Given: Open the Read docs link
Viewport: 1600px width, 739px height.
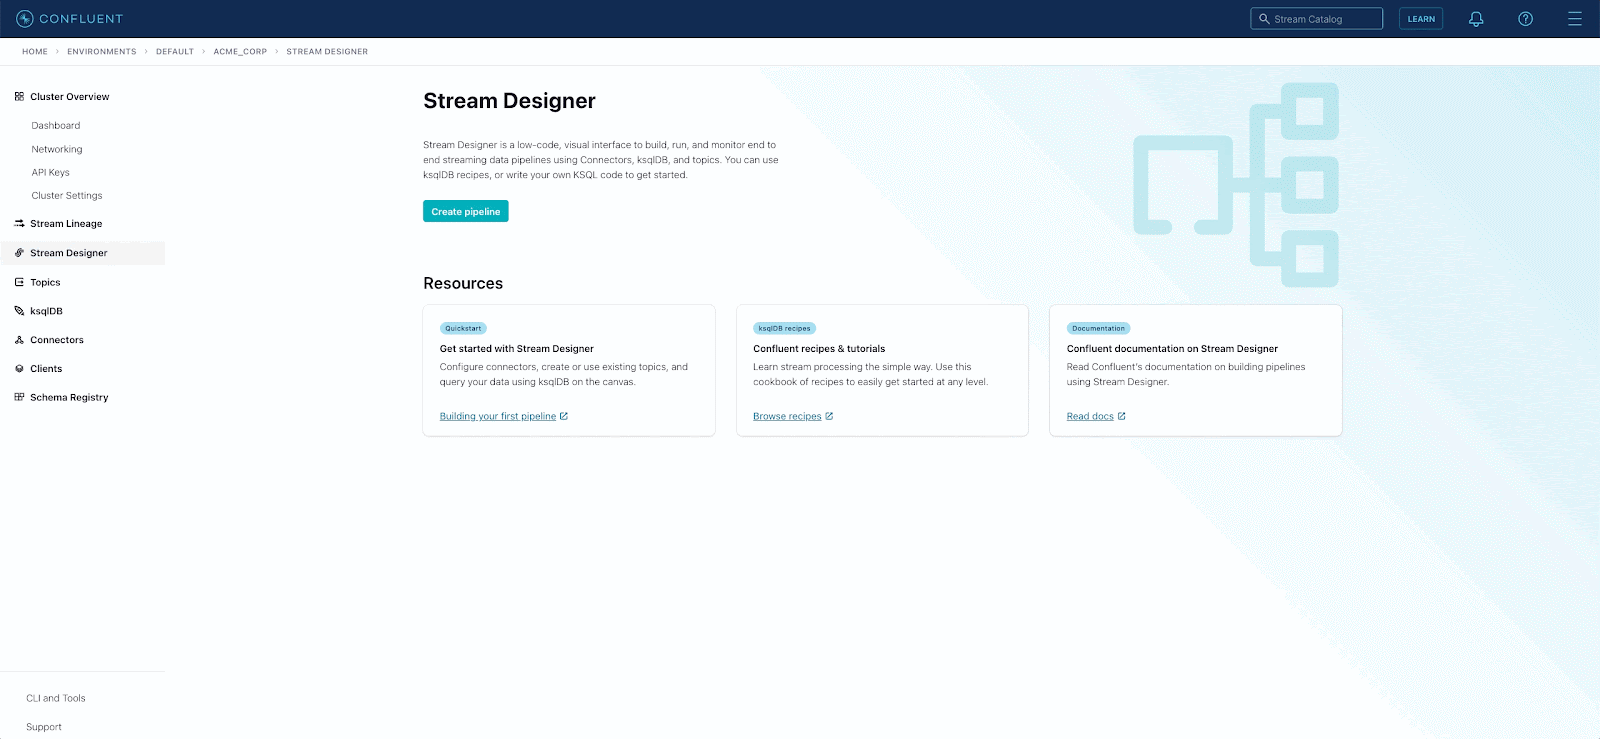Looking at the screenshot, I should tap(1090, 416).
